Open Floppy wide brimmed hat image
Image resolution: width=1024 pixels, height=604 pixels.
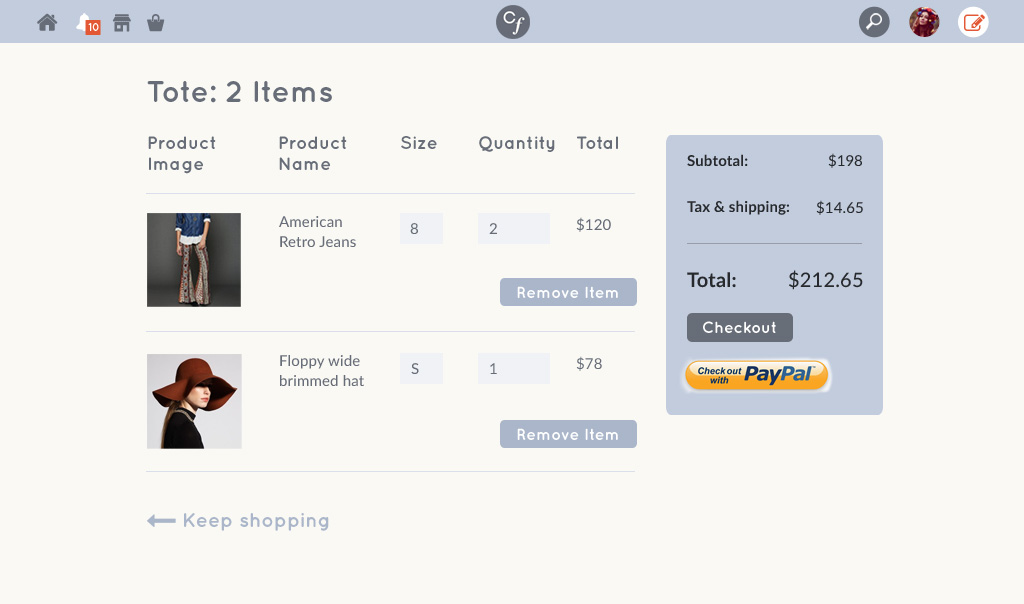(x=194, y=401)
